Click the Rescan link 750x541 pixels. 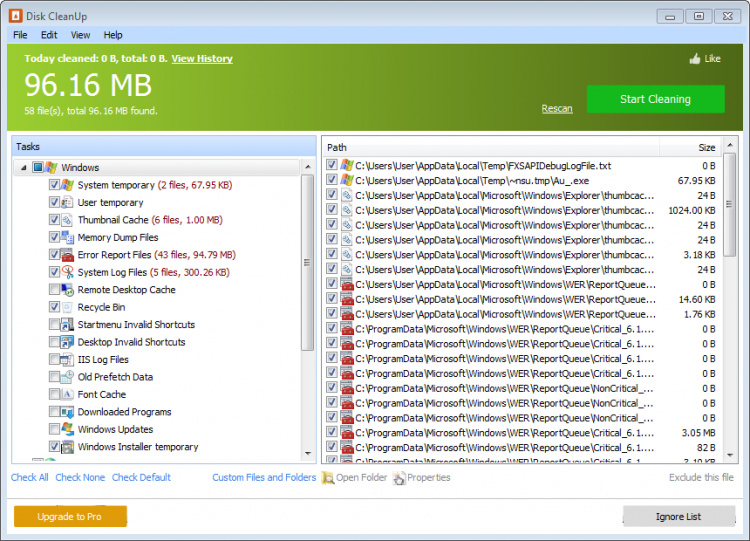click(557, 109)
